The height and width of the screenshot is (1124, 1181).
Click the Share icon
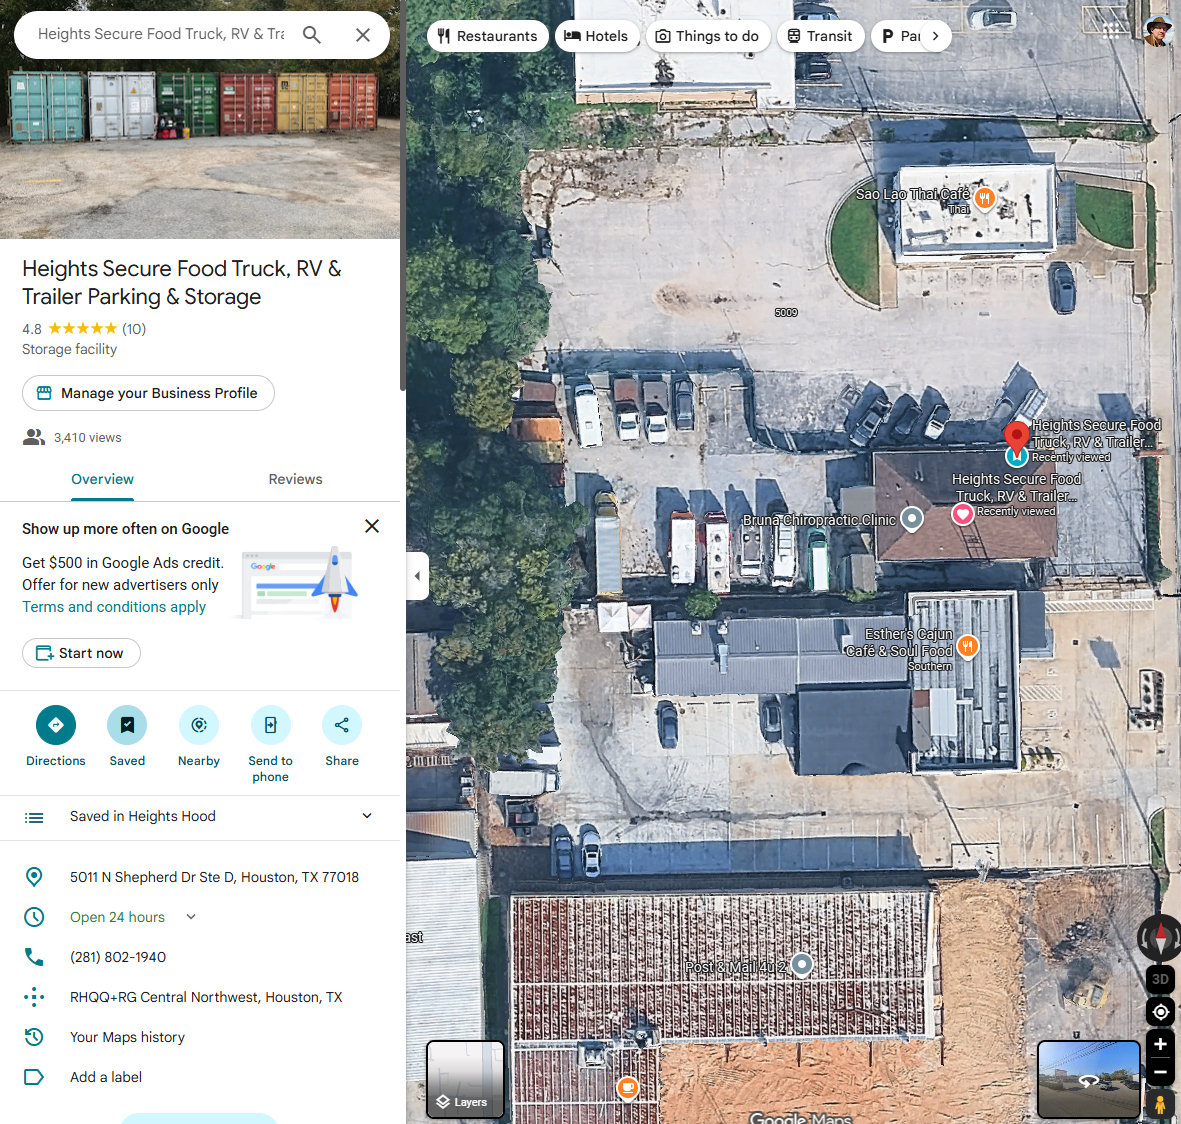342,725
